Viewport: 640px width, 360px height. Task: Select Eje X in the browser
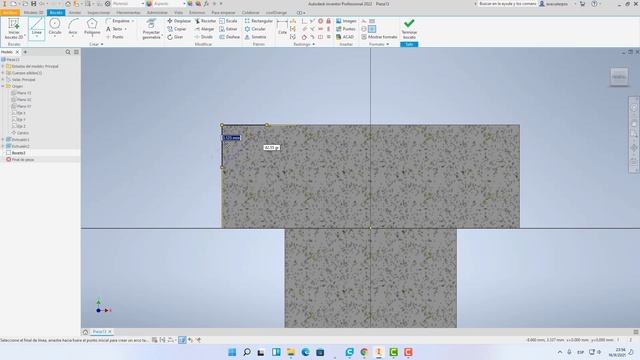[19, 113]
